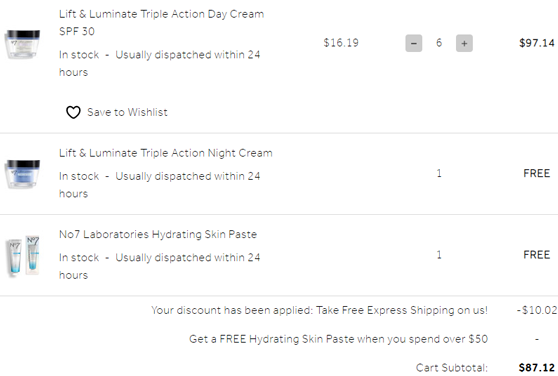This screenshot has width=558, height=376.
Task: Click the plus quantity button for Day Cream
Action: point(464,43)
